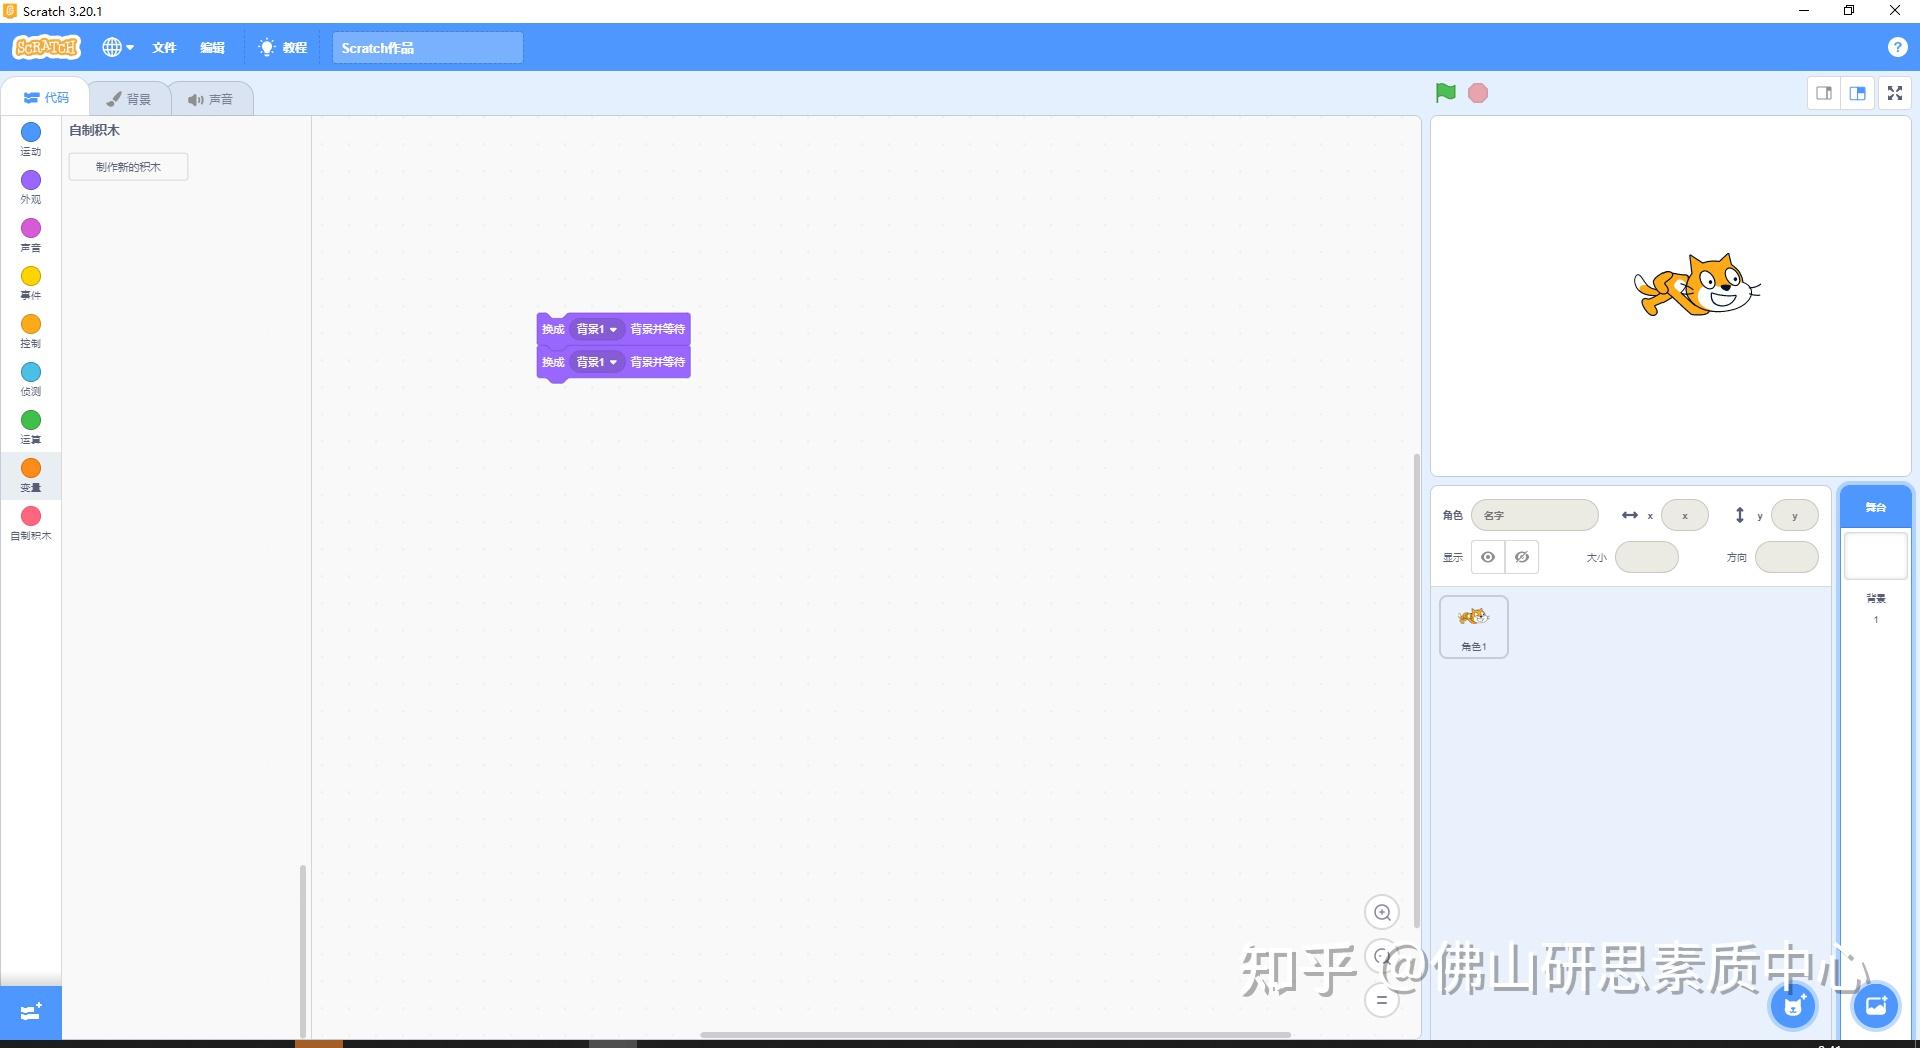Click the 制作新的积木 button
1920x1048 pixels.
click(128, 166)
